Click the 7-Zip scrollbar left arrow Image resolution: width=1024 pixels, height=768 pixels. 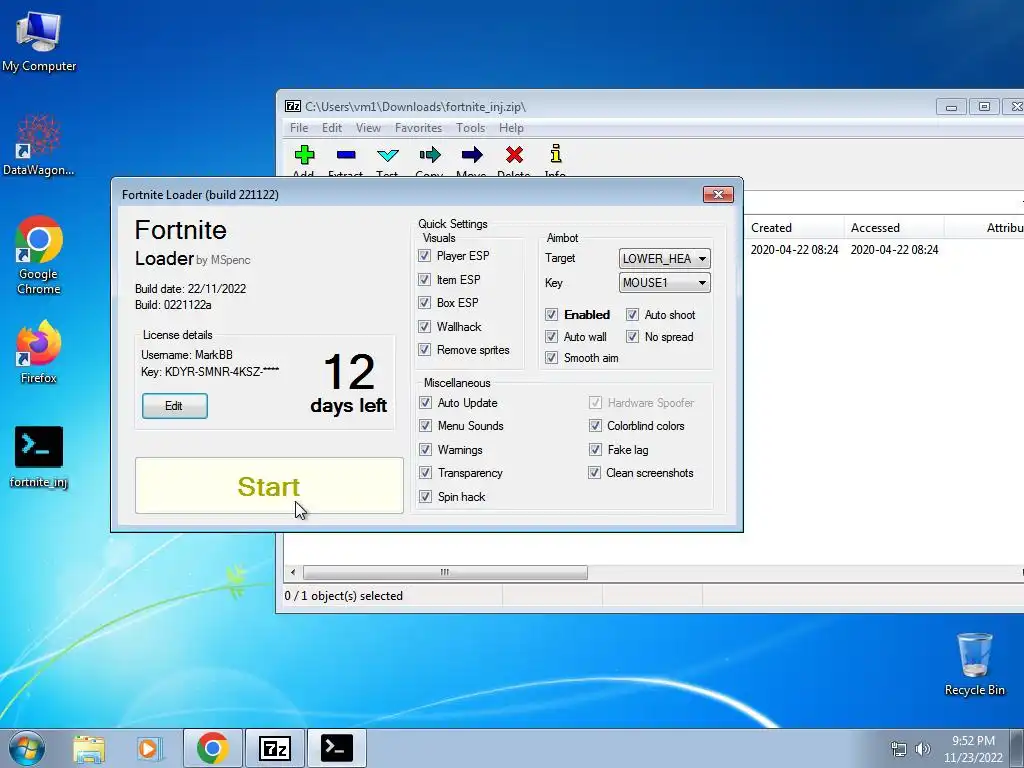tap(293, 572)
